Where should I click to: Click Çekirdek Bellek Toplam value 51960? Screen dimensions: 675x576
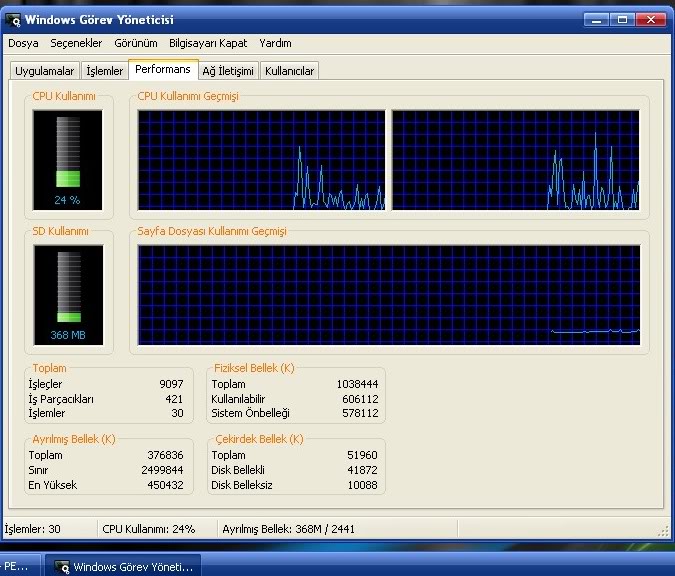pyautogui.click(x=362, y=455)
